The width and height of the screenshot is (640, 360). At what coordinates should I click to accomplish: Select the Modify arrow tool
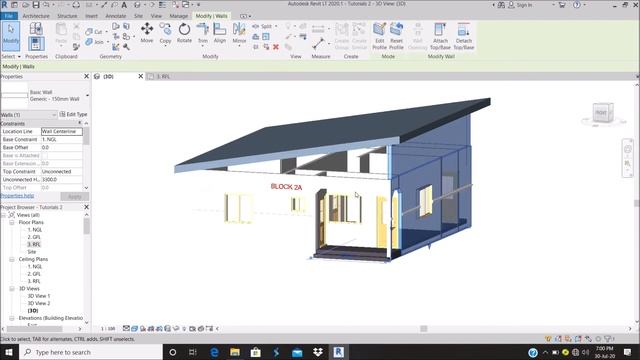coord(11,35)
